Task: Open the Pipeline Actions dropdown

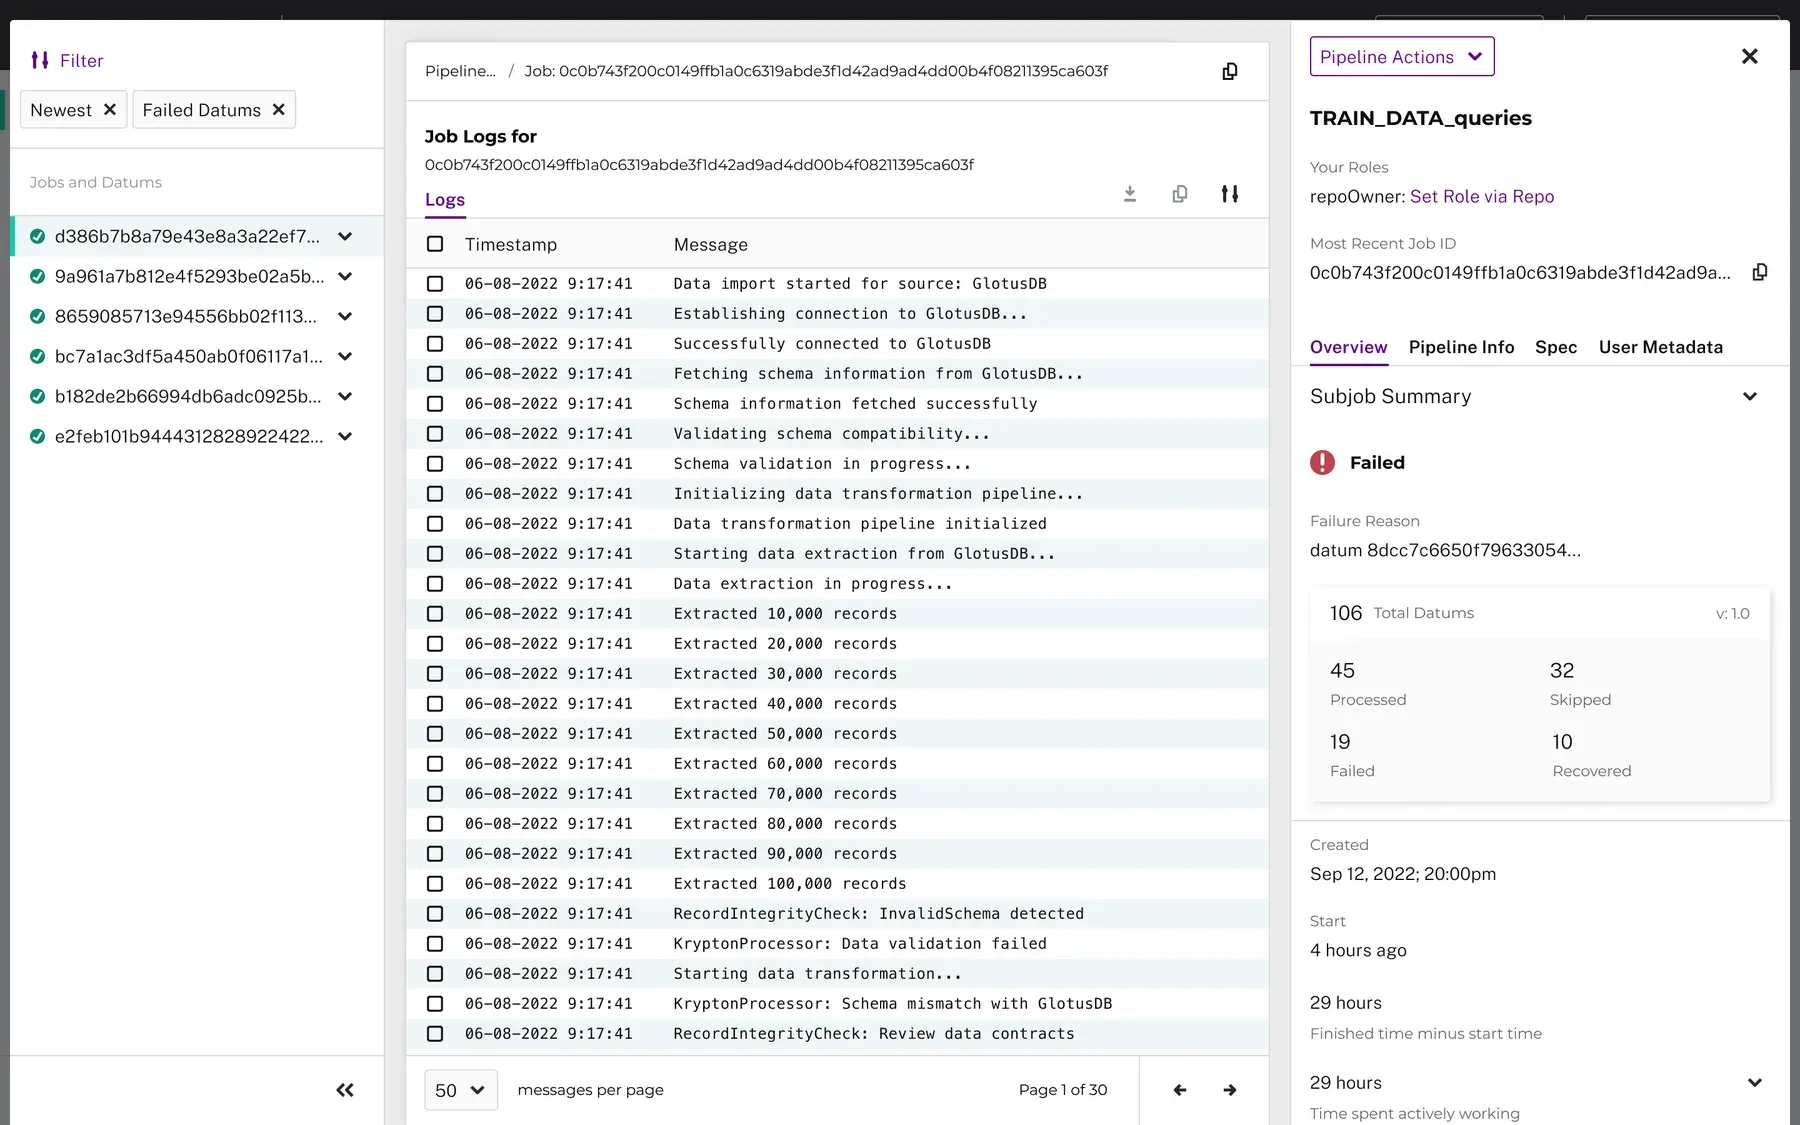Action: pos(1402,57)
